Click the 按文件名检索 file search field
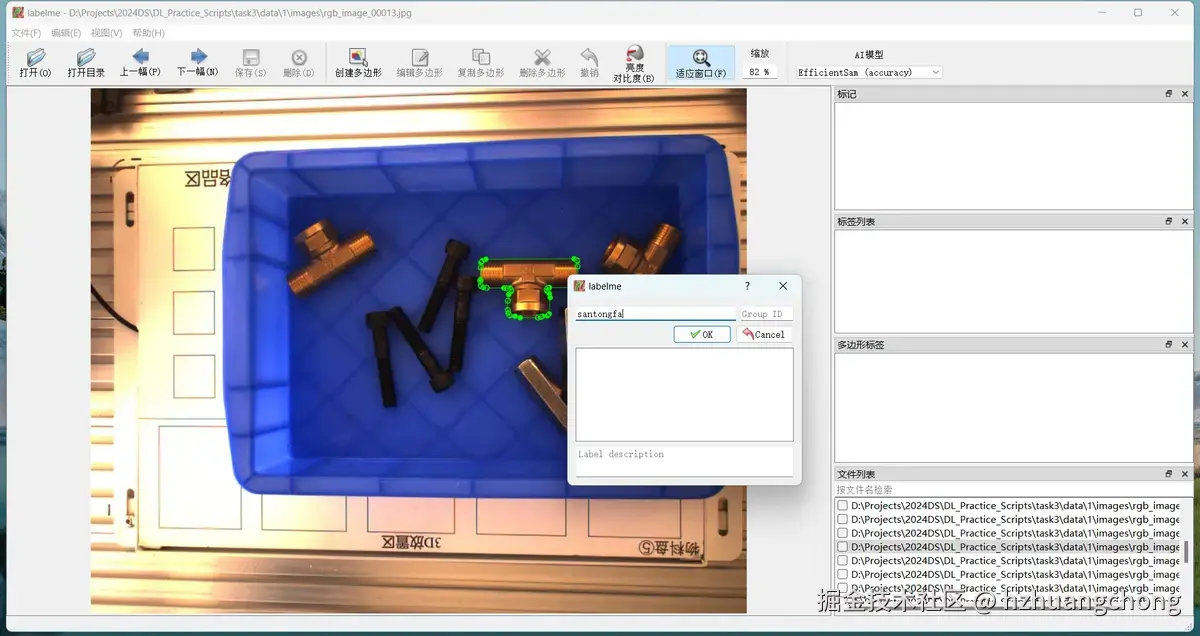Screen dimensions: 1200x636 tap(1013, 490)
